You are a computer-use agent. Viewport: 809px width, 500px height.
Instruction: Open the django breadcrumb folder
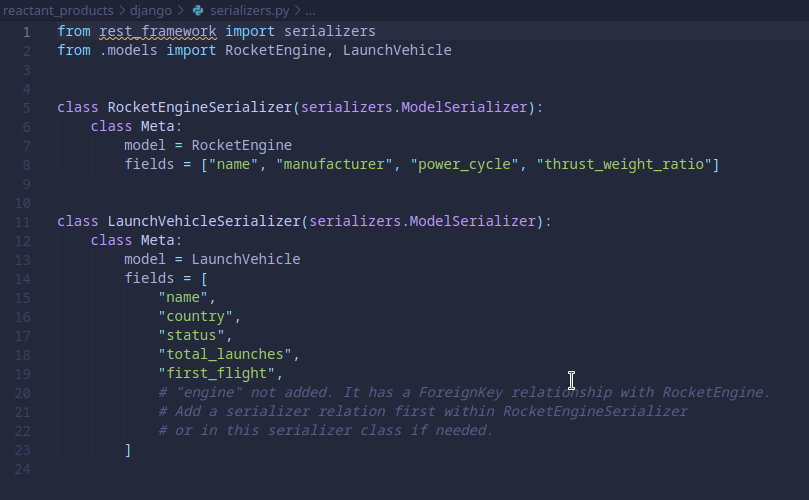(156, 10)
